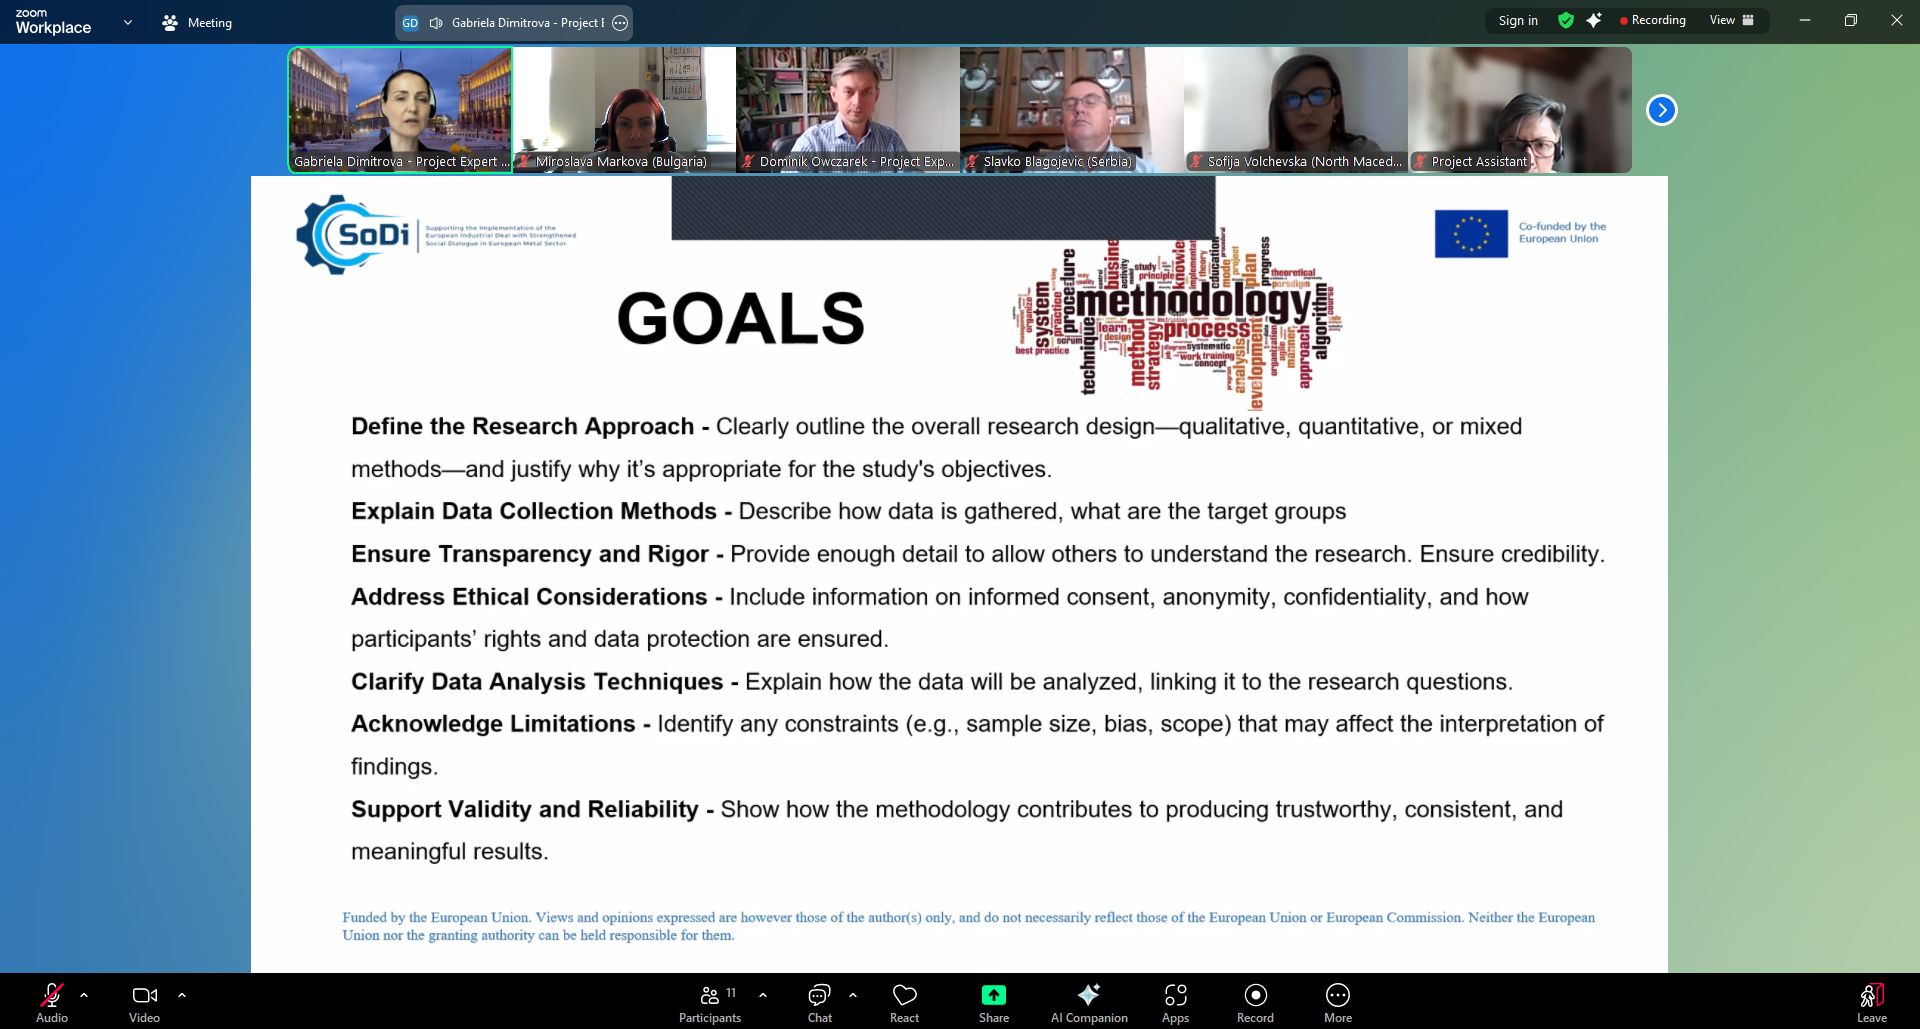The width and height of the screenshot is (1920, 1029).
Task: Click muted mic icon on Miroslava Markova
Action: tap(524, 161)
